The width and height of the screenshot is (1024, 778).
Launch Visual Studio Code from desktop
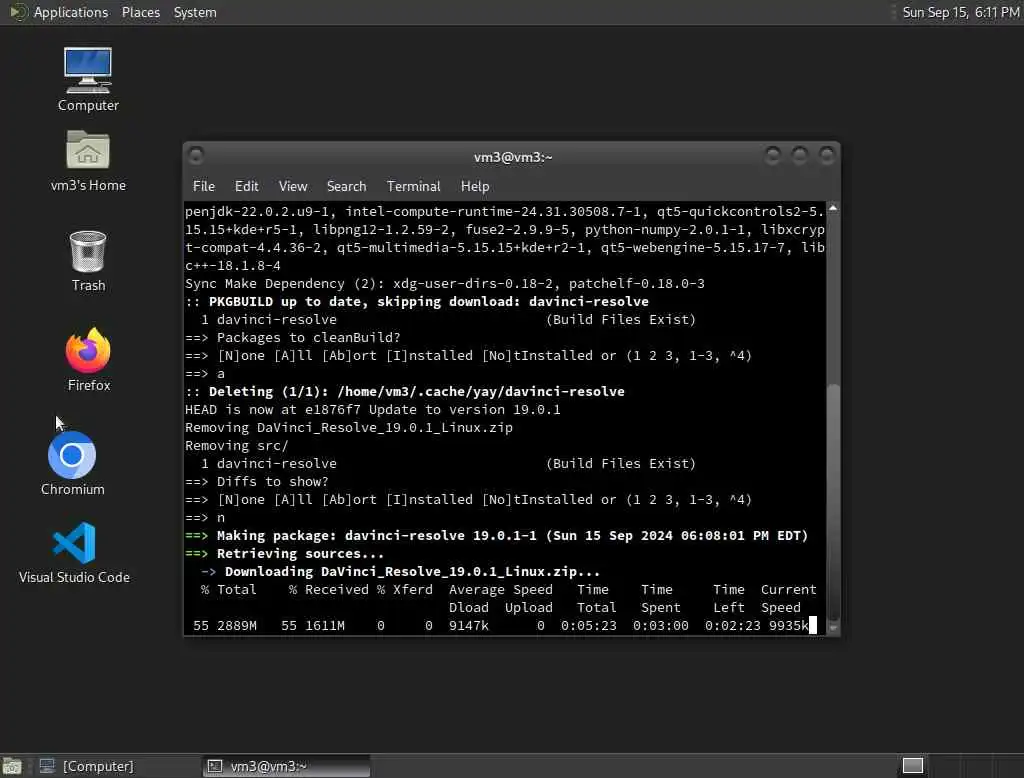pos(74,552)
